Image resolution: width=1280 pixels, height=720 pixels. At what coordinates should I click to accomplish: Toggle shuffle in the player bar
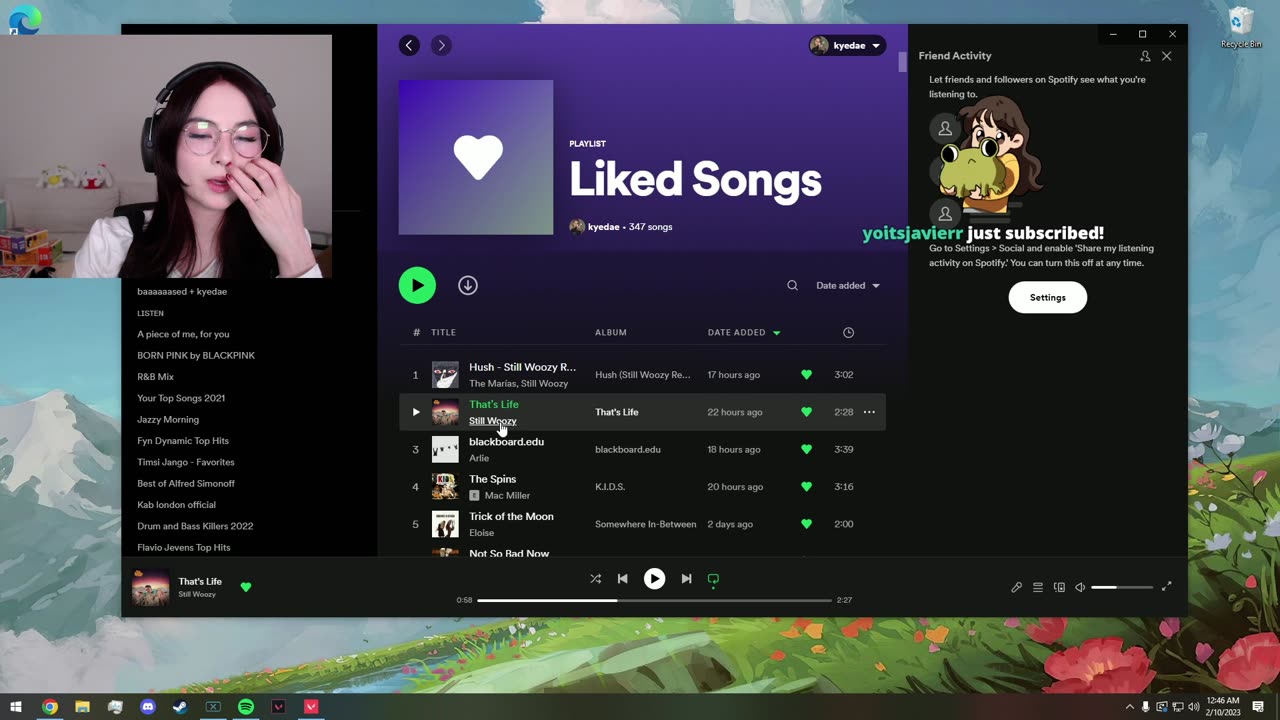(x=596, y=579)
